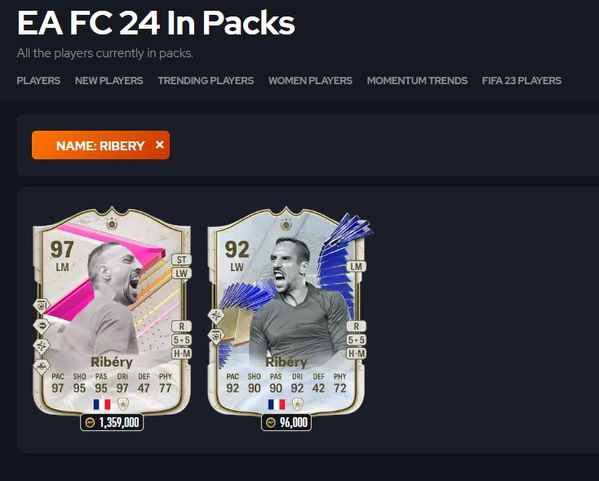Image resolution: width=599 pixels, height=481 pixels.
Task: Click the LW alternate position tag on 97 card
Action: pyautogui.click(x=181, y=274)
